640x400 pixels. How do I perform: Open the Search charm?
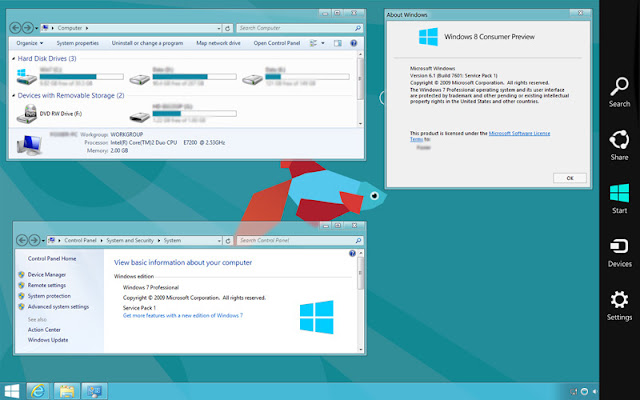(619, 92)
